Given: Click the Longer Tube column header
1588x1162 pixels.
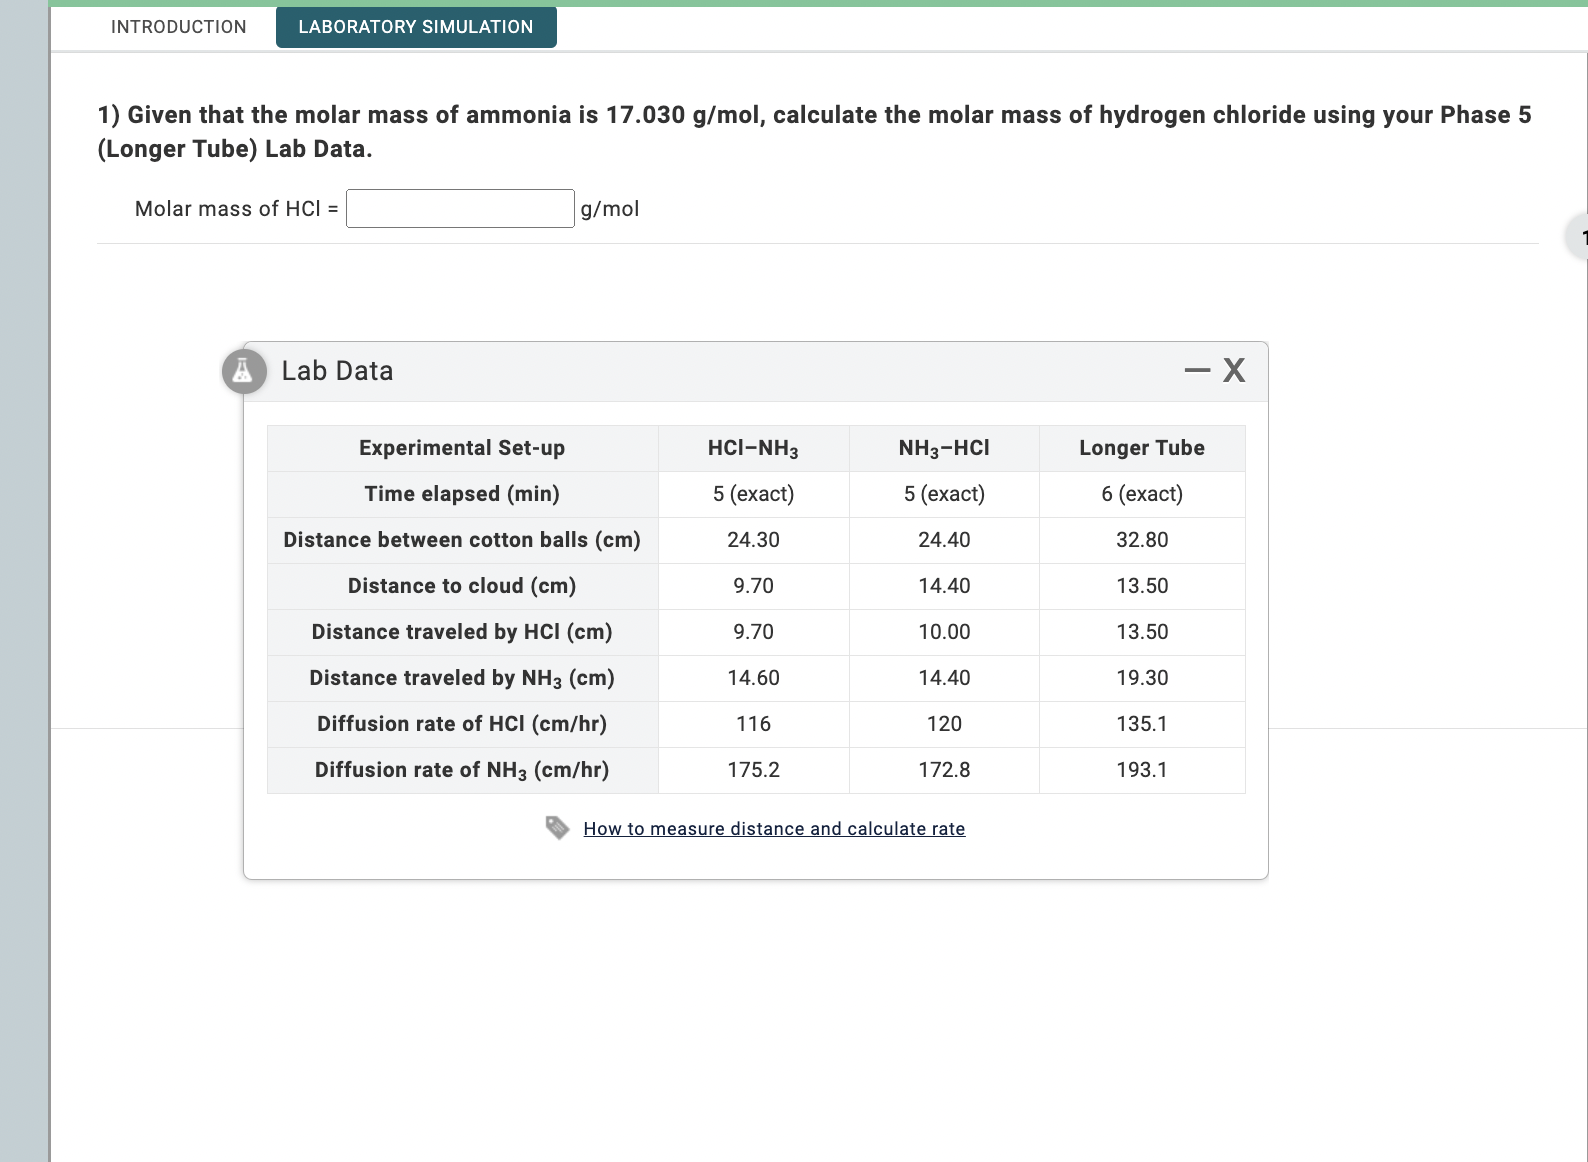Looking at the screenshot, I should [1142, 448].
